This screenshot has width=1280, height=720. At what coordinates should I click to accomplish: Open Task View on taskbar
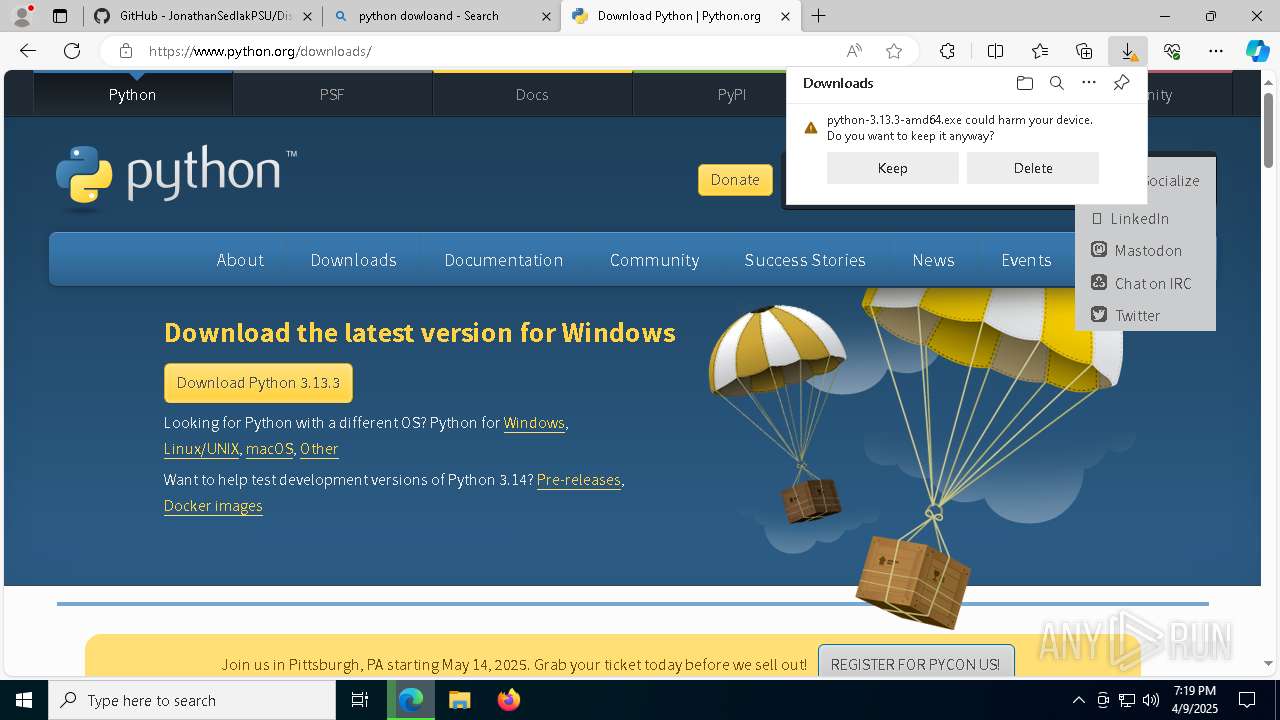(x=360, y=700)
